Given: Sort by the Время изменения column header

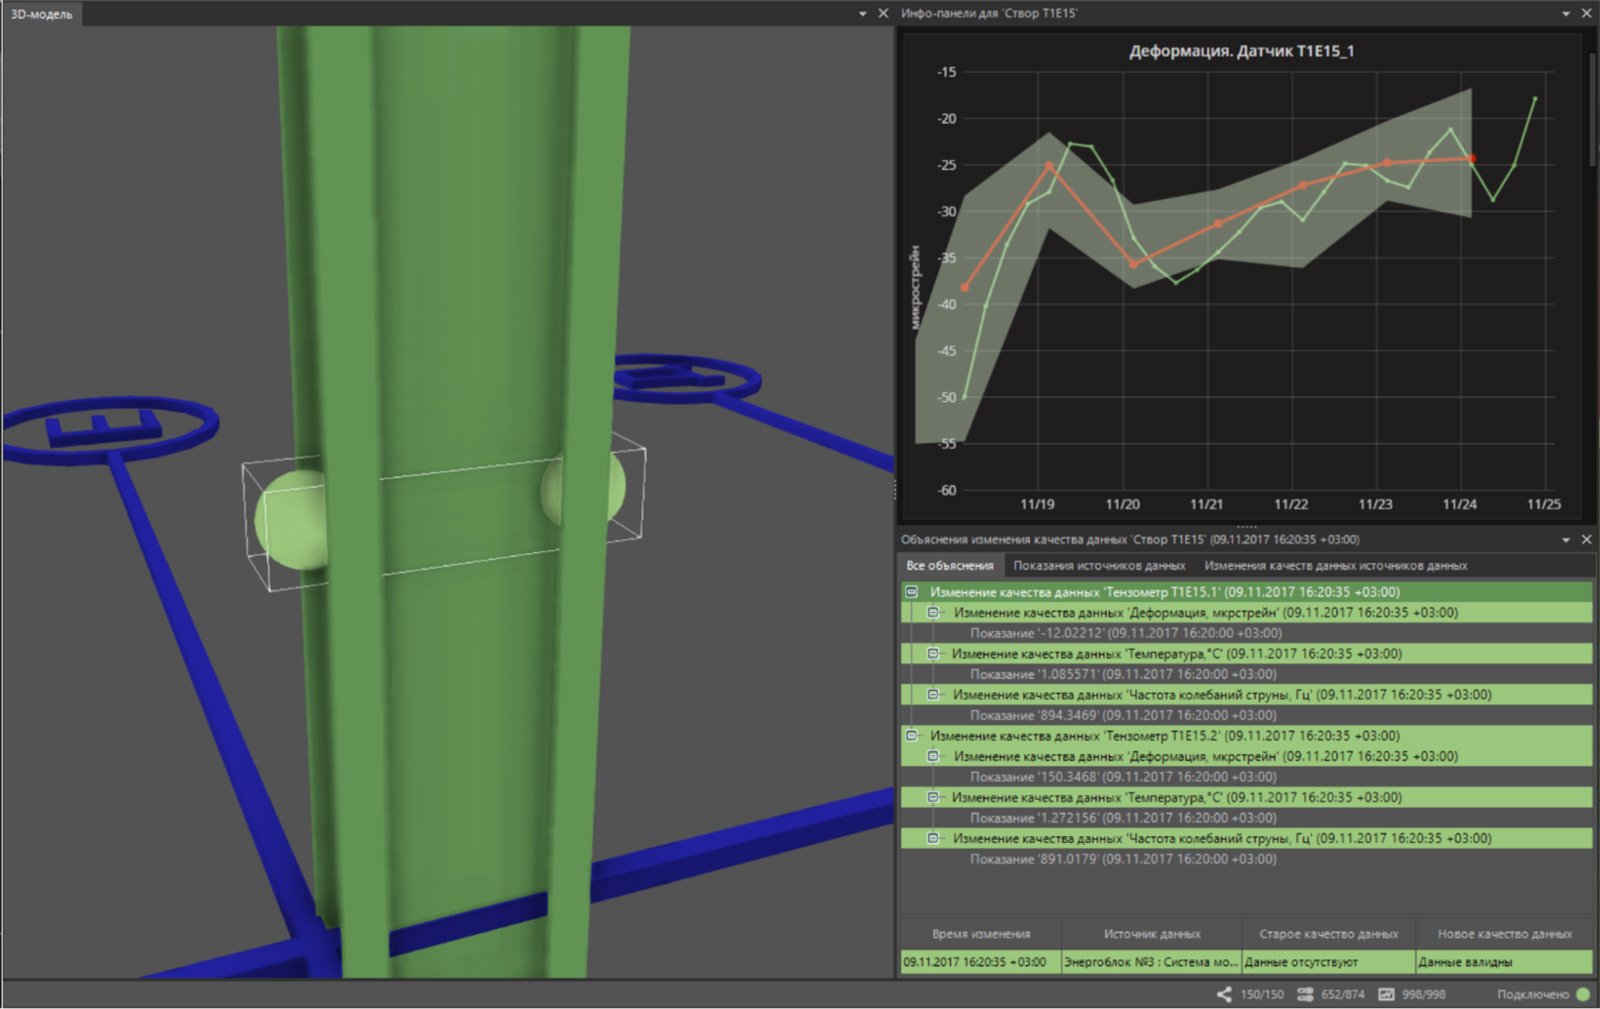Looking at the screenshot, I should click(x=981, y=934).
